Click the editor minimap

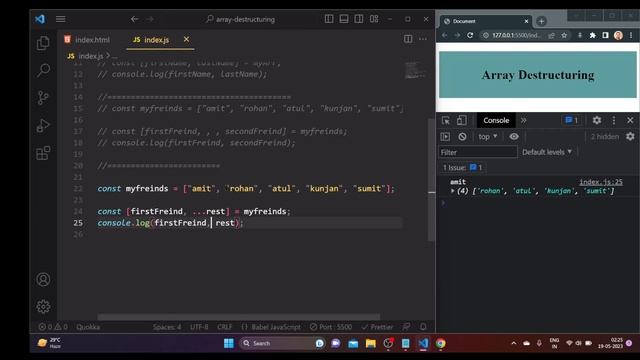tap(415, 70)
